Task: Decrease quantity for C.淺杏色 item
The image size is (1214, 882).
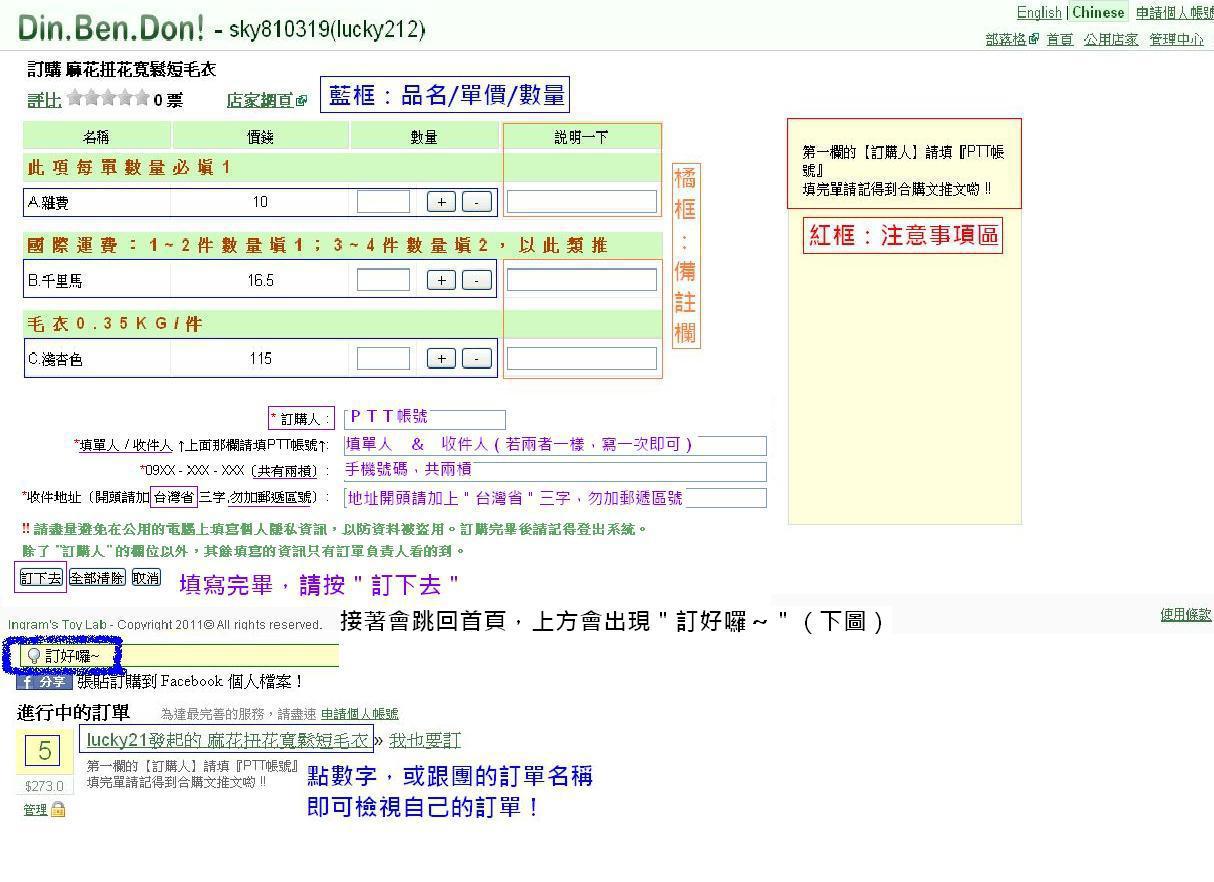Action: click(477, 358)
